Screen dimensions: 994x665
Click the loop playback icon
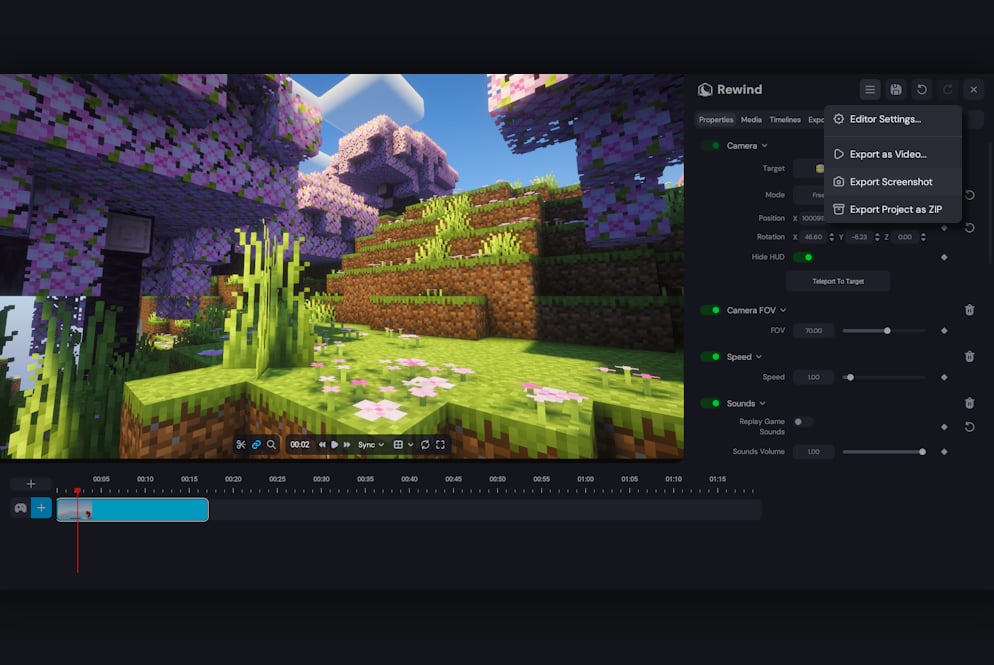pos(425,444)
